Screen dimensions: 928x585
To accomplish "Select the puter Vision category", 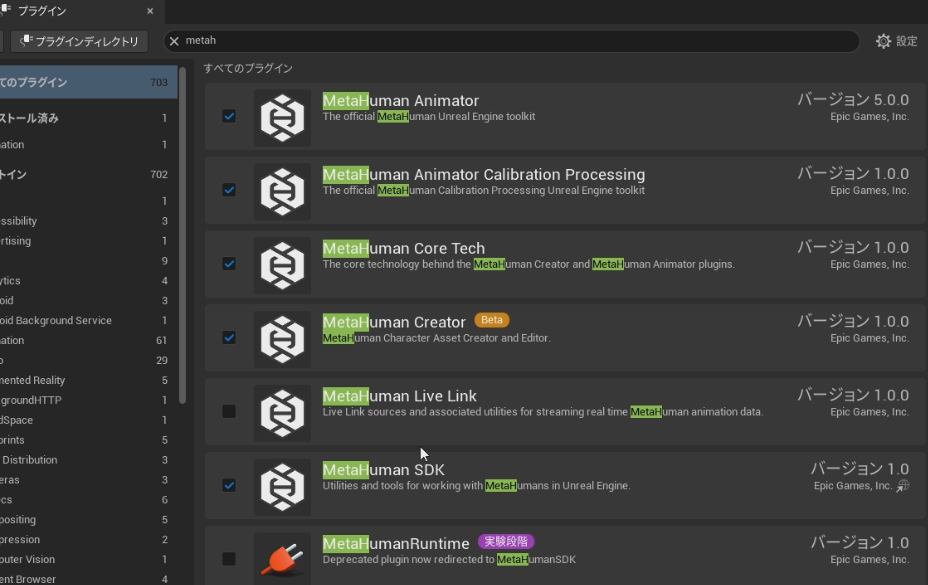I will pyautogui.click(x=89, y=560).
